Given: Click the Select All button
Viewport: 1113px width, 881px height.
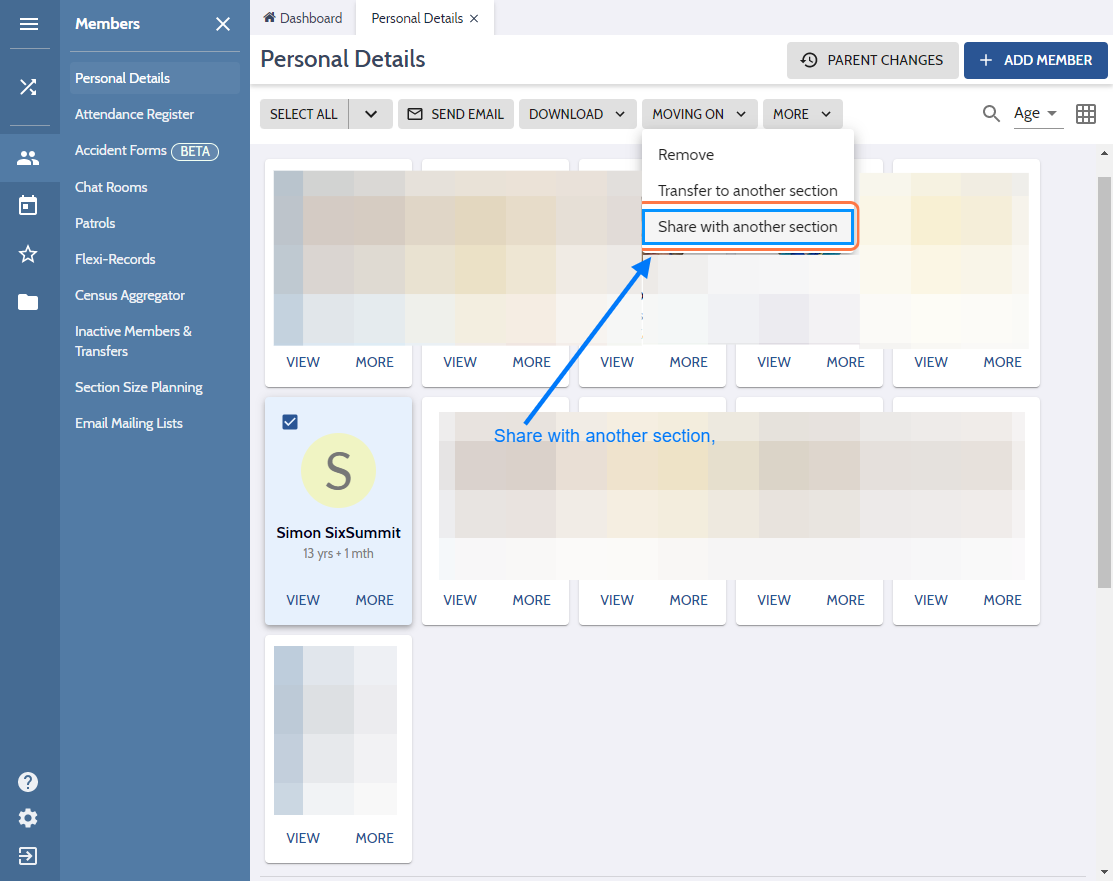Looking at the screenshot, I should [x=304, y=114].
